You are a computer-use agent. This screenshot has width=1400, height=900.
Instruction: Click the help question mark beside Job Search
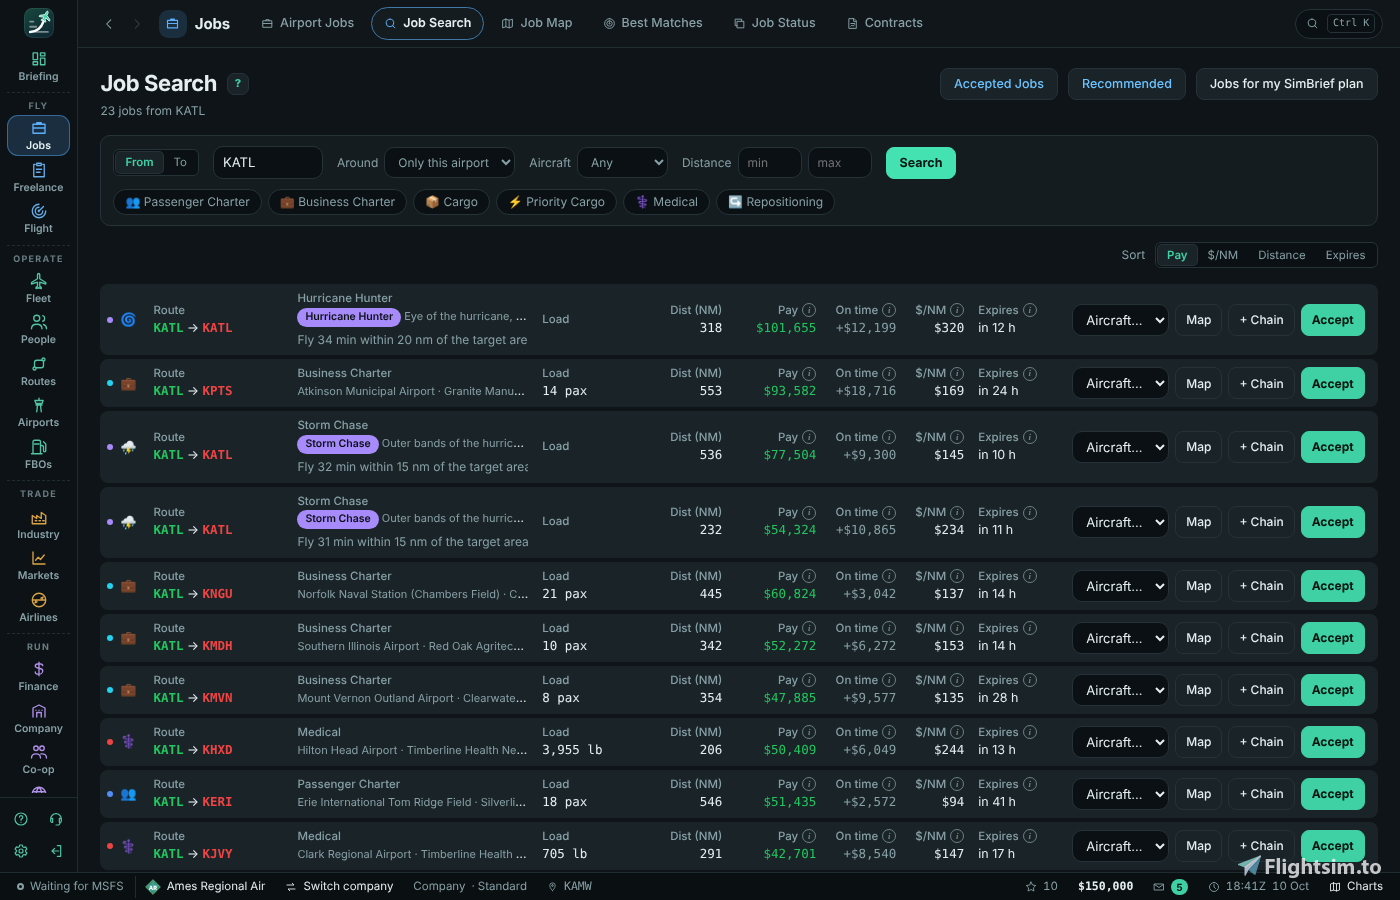238,84
